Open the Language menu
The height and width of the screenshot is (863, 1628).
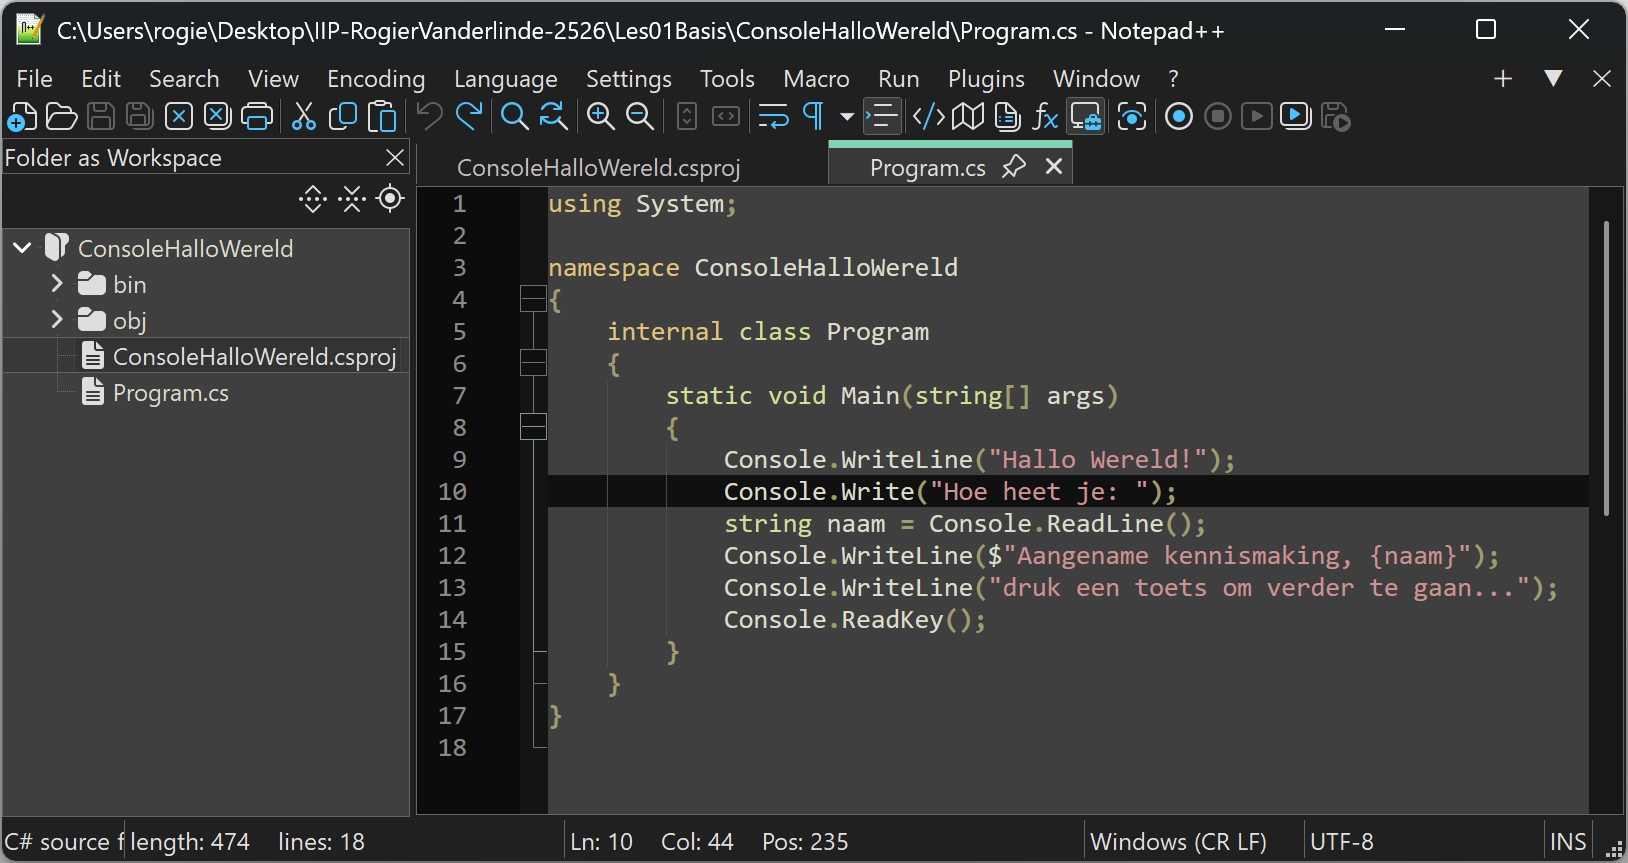pyautogui.click(x=506, y=79)
